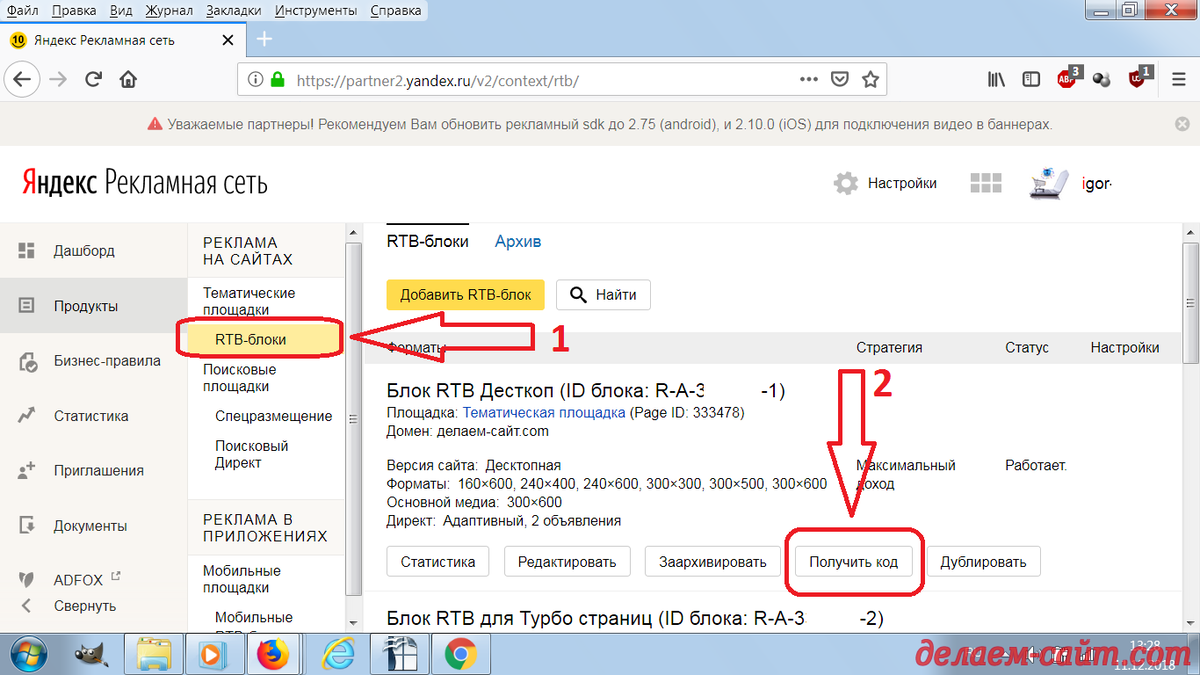Screen dimensions: 1200x675
Task: Open Инструменты menu
Action: [x=316, y=10]
